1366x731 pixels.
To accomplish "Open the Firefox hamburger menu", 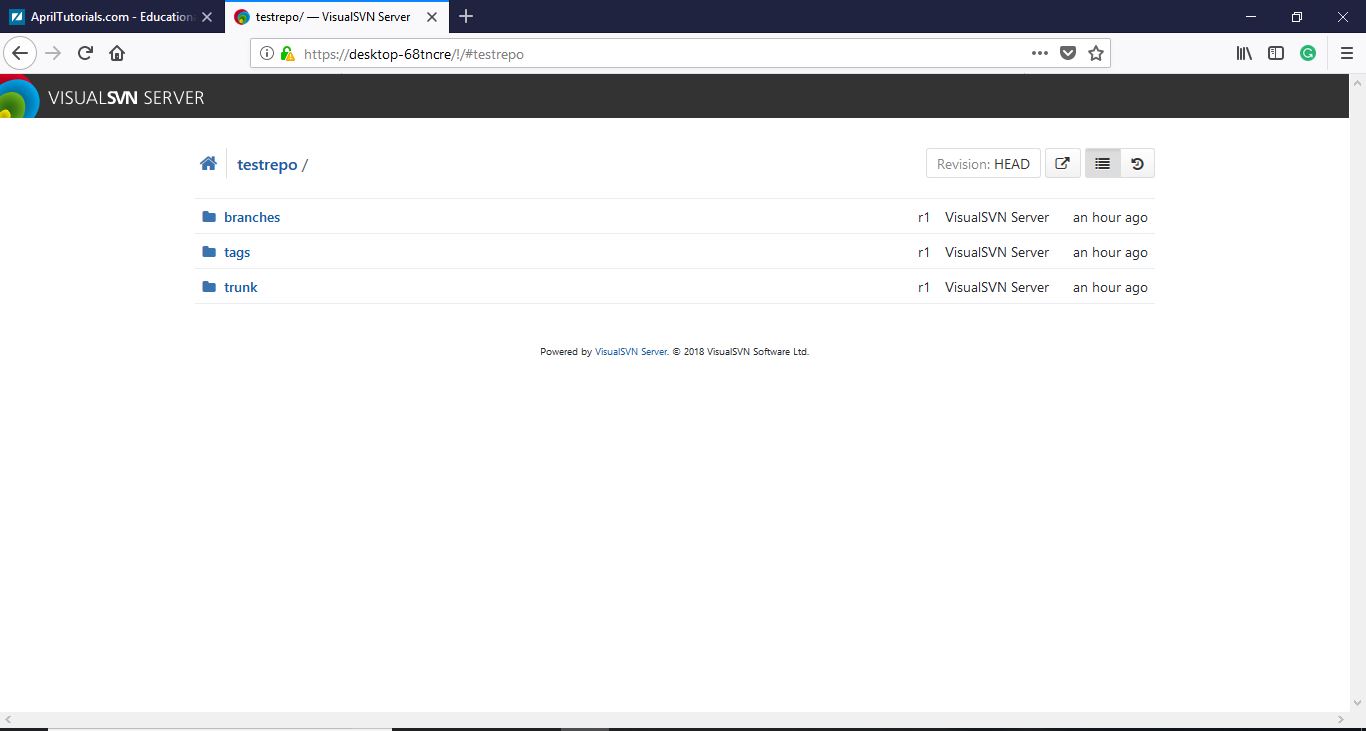I will click(1345, 53).
